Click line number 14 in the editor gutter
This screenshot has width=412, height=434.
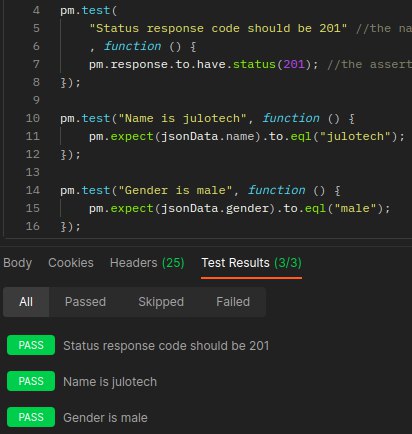33,190
